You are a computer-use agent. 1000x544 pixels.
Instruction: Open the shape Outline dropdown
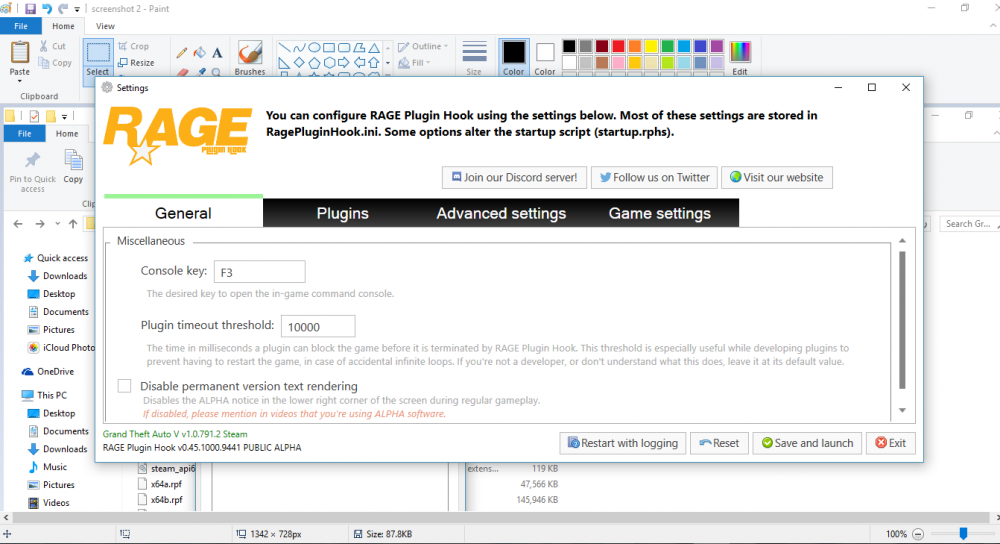423,46
